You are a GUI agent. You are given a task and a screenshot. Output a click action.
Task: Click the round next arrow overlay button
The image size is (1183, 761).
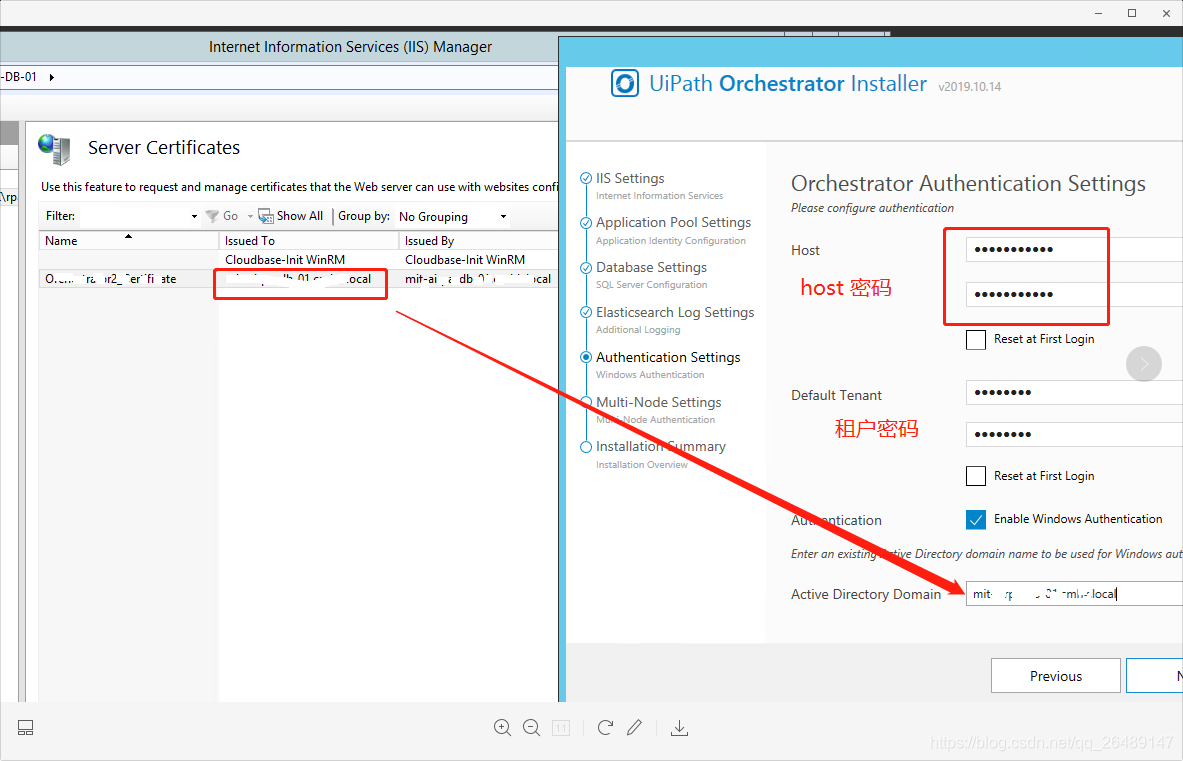tap(1144, 364)
